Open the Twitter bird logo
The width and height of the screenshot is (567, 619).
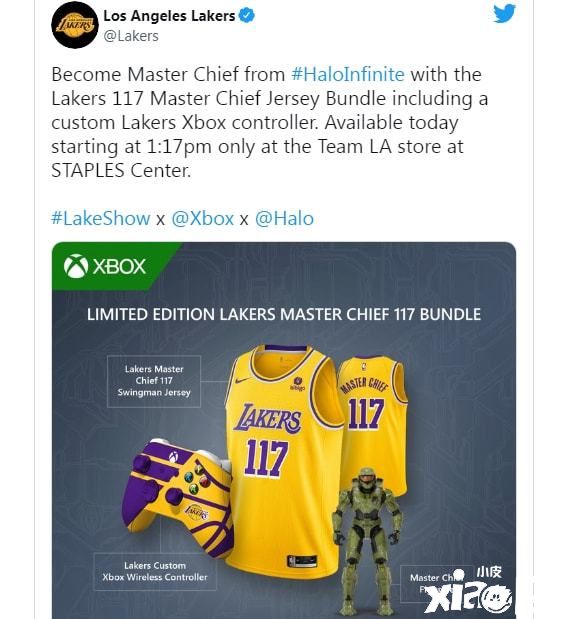[x=504, y=13]
